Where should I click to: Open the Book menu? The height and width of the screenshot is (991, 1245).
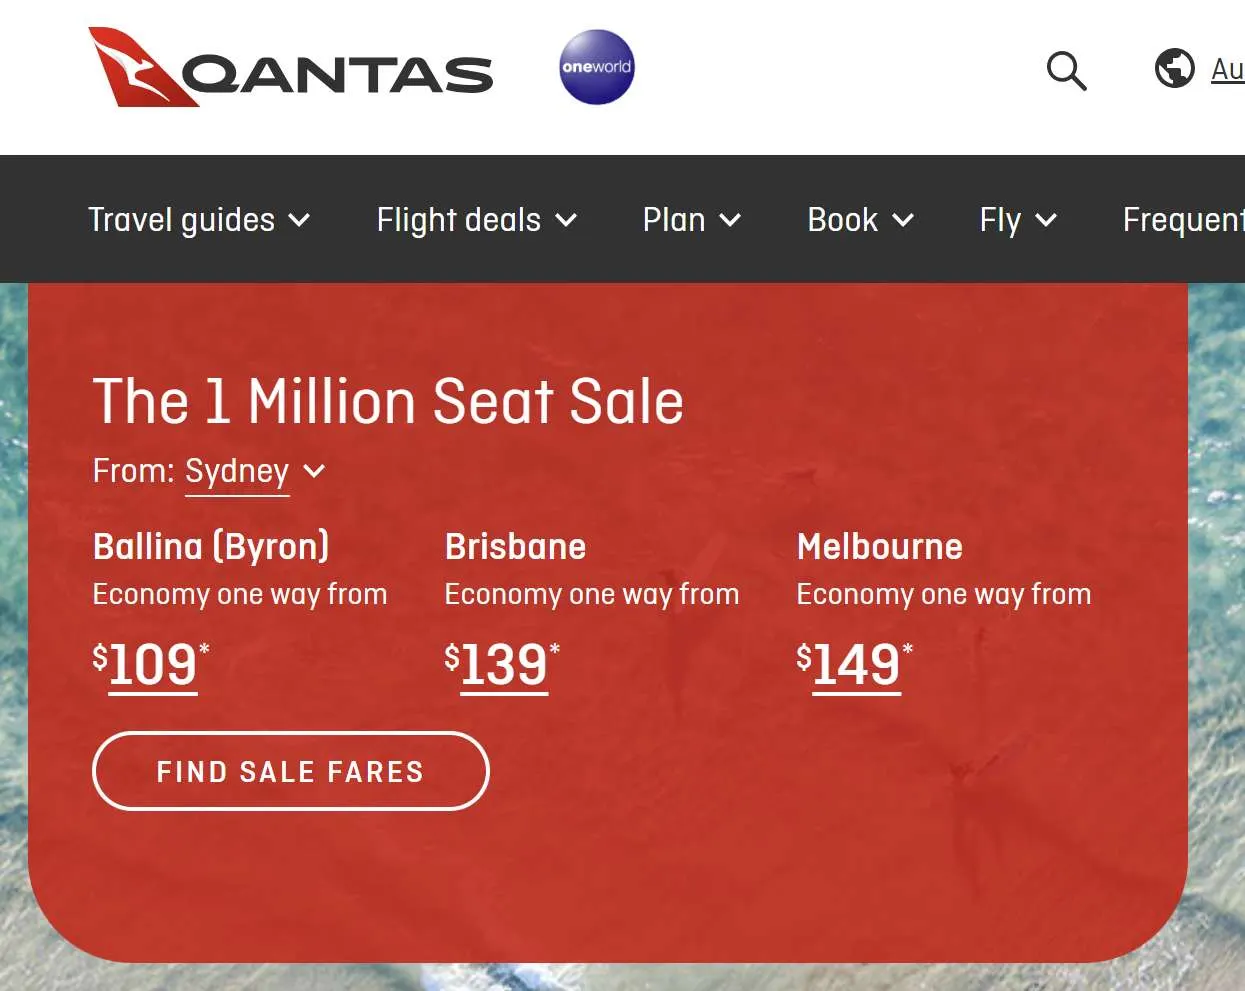click(x=860, y=220)
